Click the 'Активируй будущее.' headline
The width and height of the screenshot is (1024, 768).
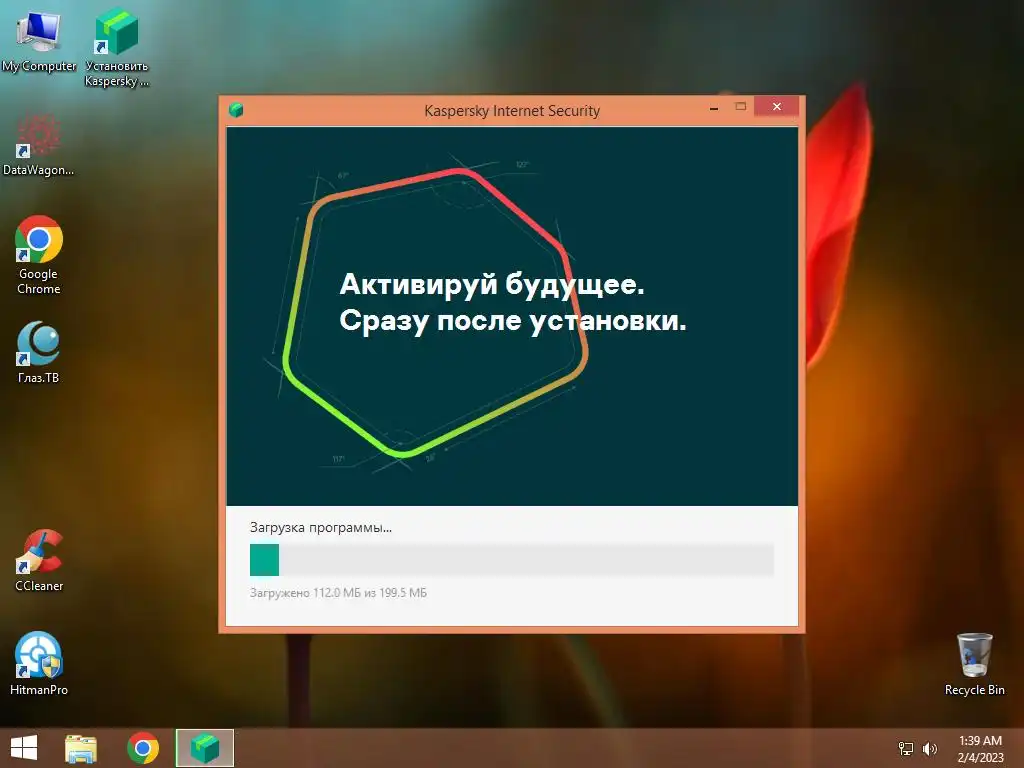coord(492,285)
